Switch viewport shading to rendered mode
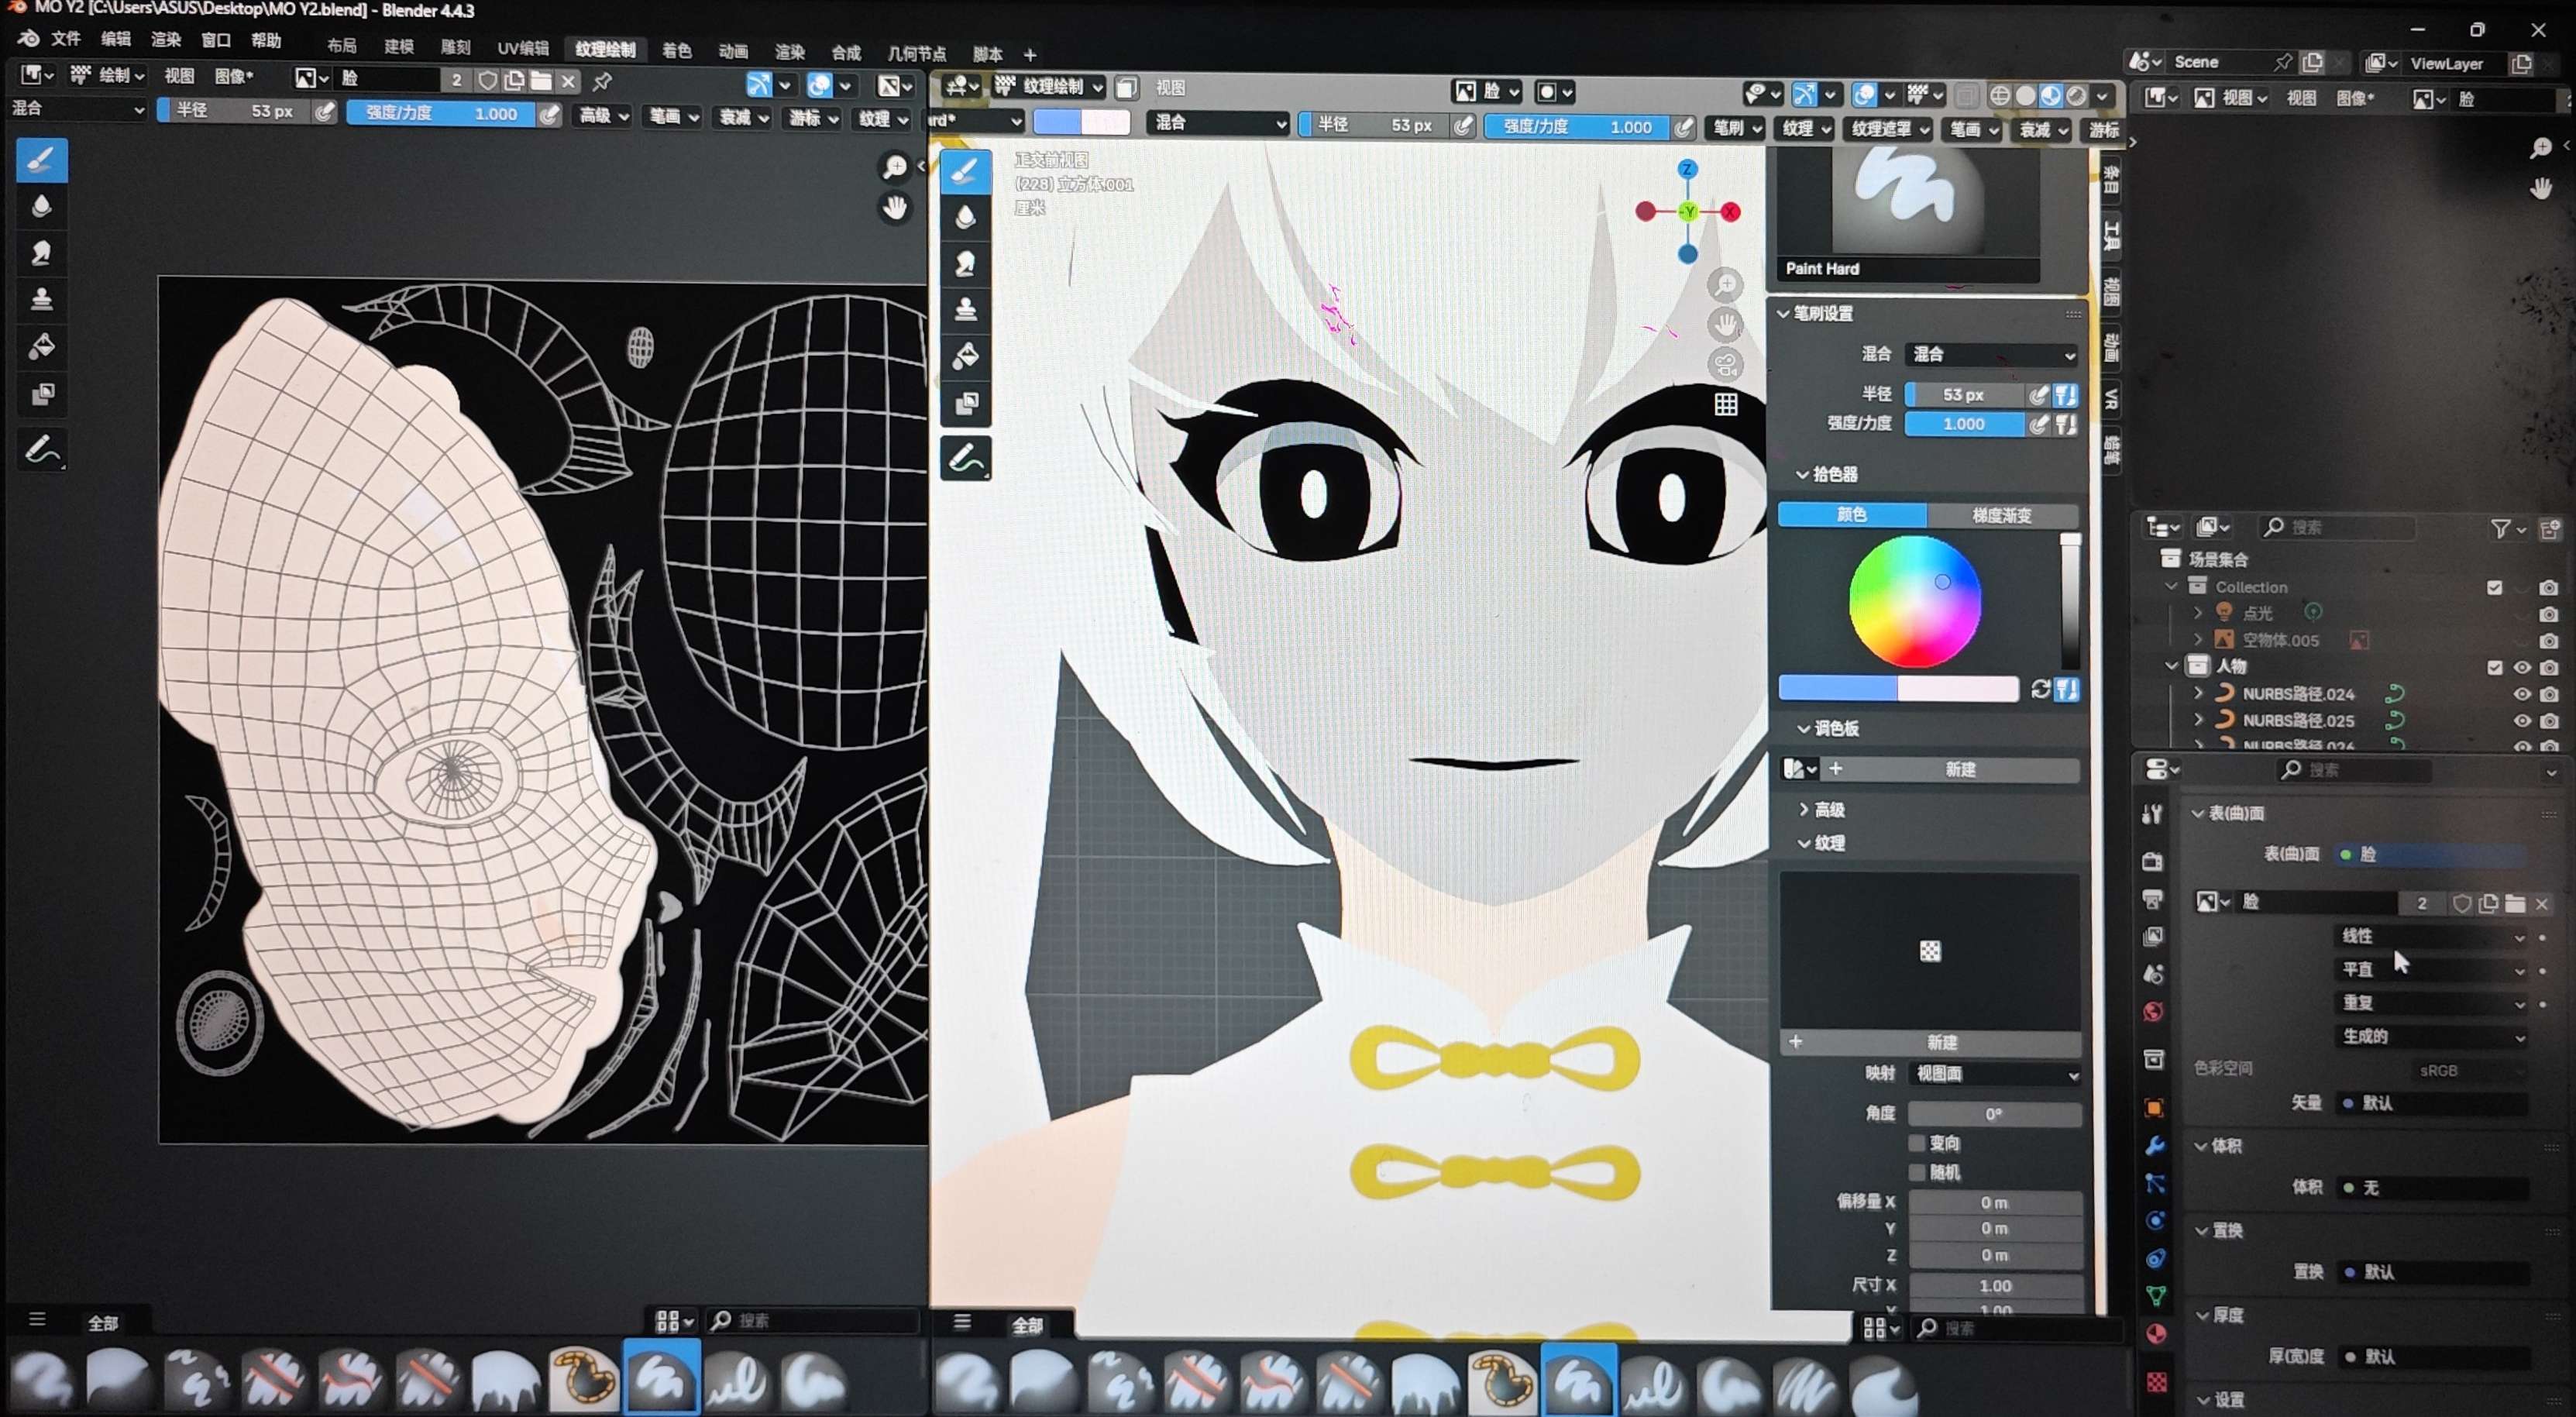 2076,95
